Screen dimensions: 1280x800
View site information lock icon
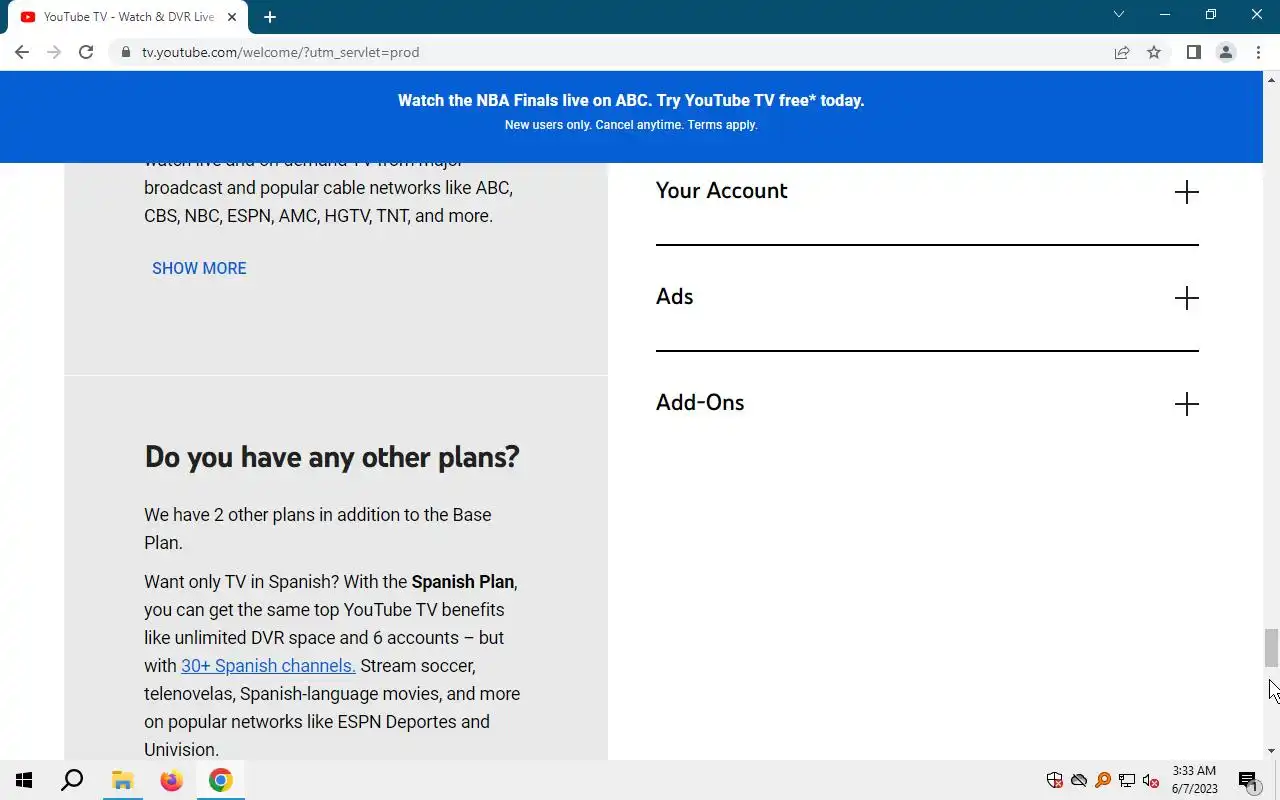pos(126,52)
